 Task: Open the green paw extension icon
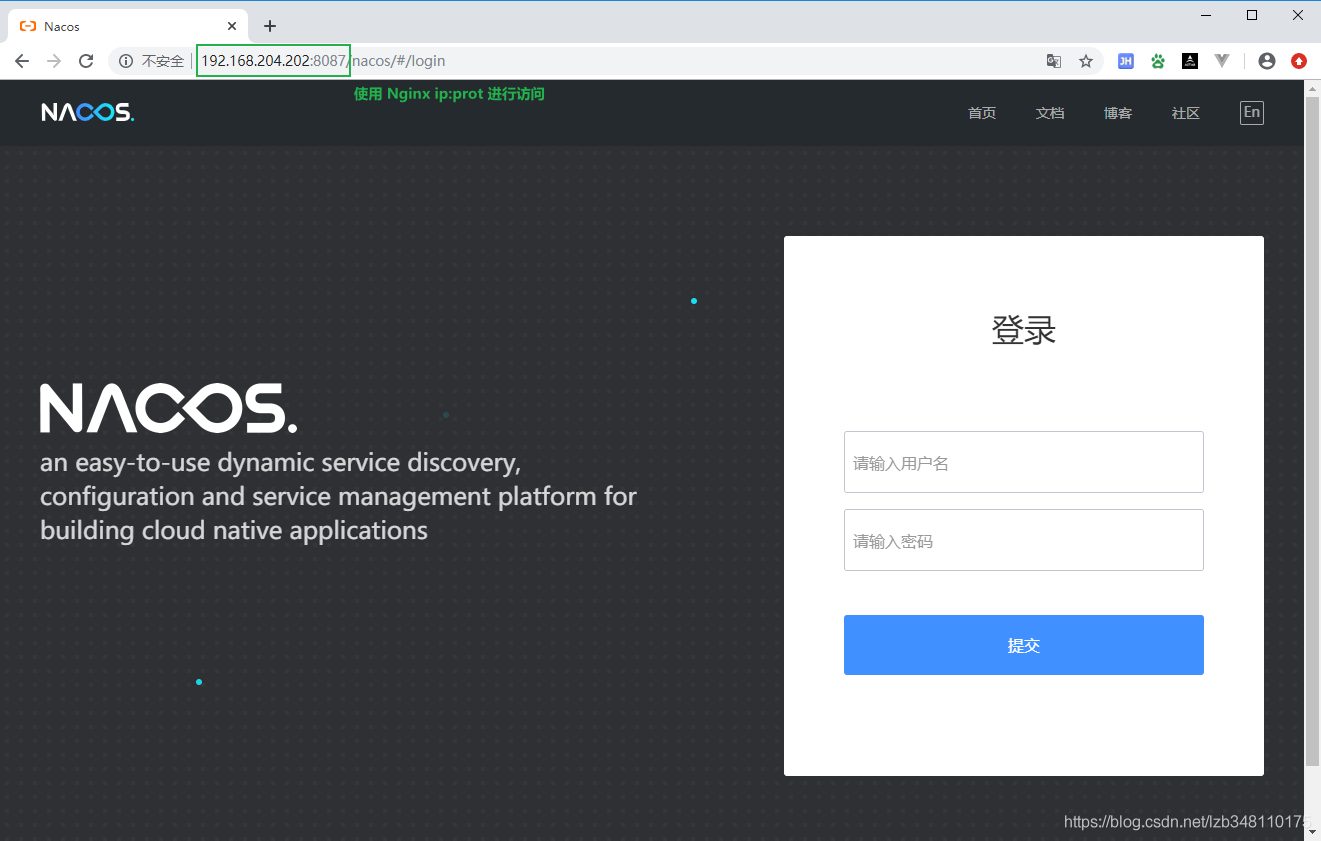[1158, 61]
